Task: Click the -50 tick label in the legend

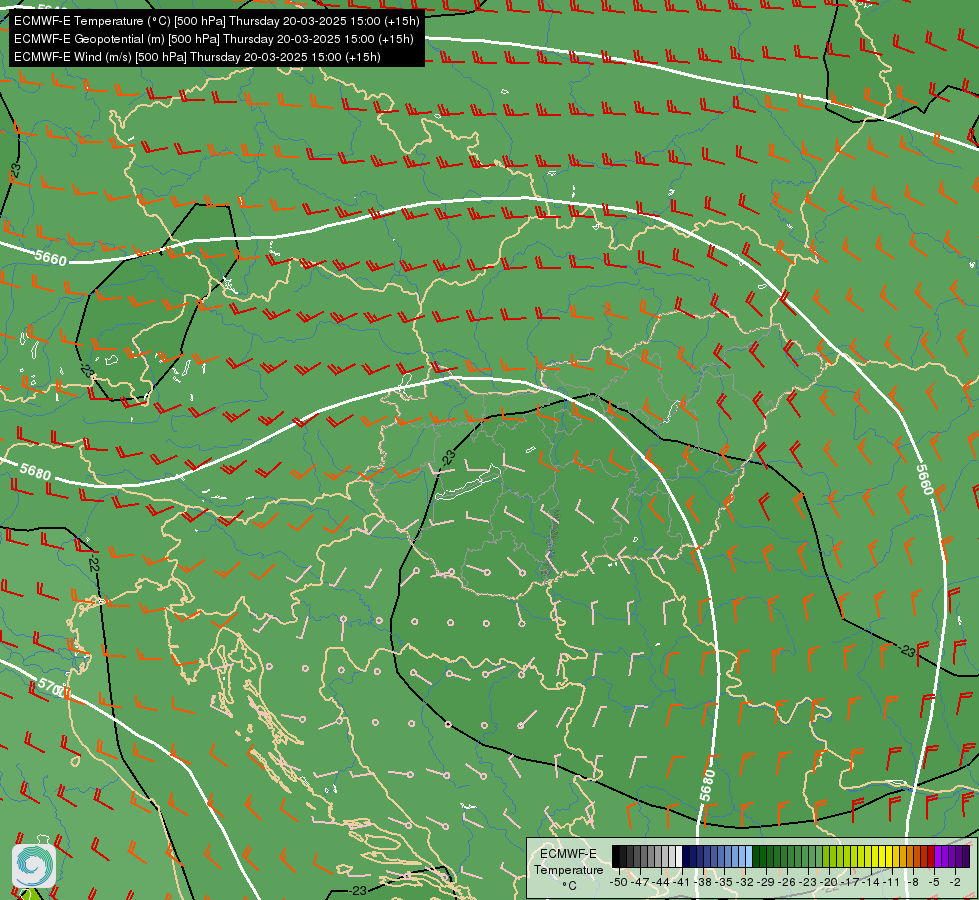Action: click(x=619, y=882)
